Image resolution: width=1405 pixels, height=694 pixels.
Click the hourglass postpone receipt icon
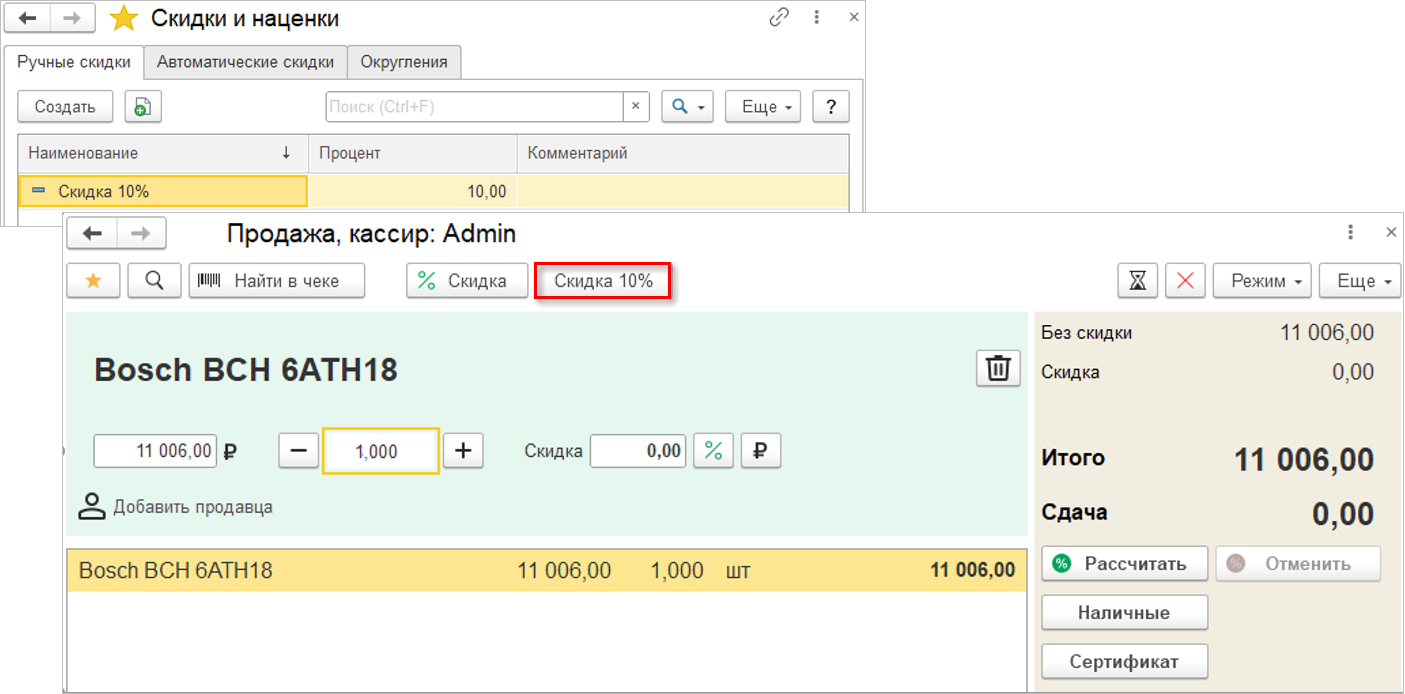[1137, 281]
